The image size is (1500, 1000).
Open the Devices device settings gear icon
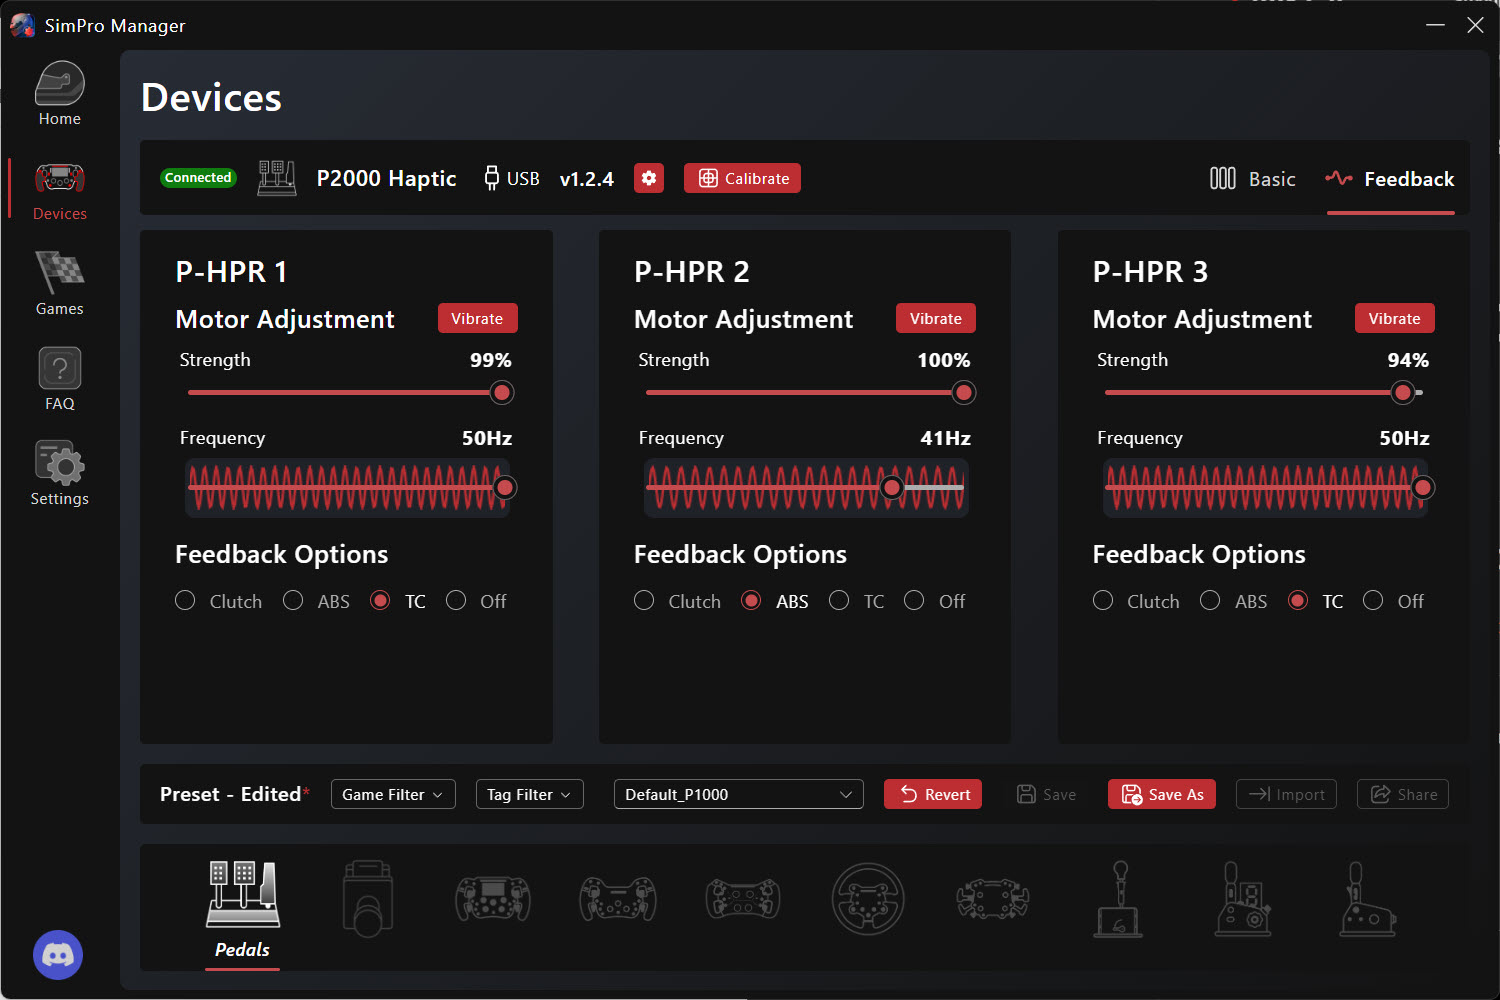tap(649, 178)
